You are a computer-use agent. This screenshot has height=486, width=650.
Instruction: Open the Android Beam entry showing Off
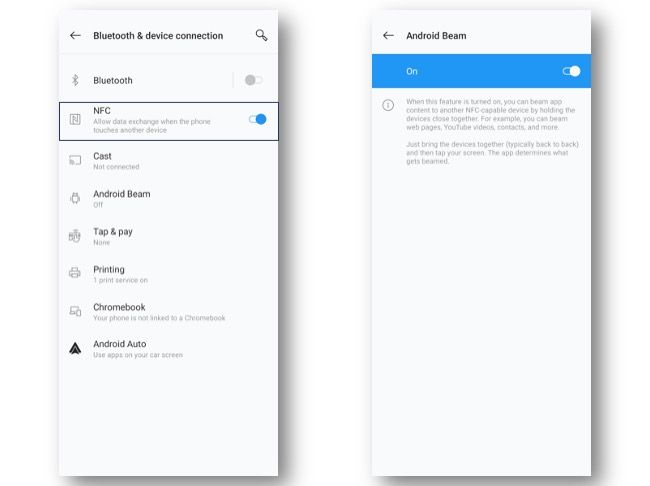coord(169,199)
